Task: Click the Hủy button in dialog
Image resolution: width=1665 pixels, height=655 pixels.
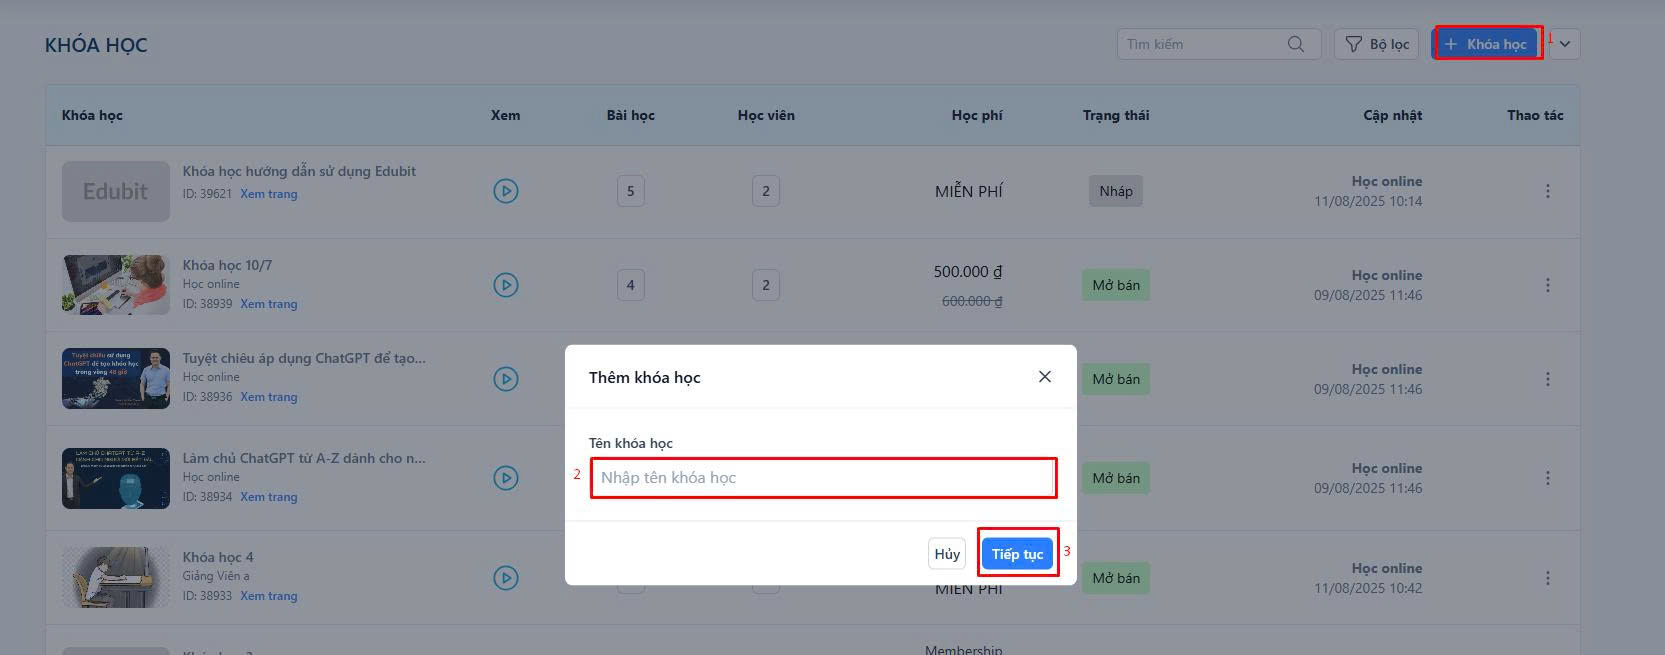Action: [947, 554]
